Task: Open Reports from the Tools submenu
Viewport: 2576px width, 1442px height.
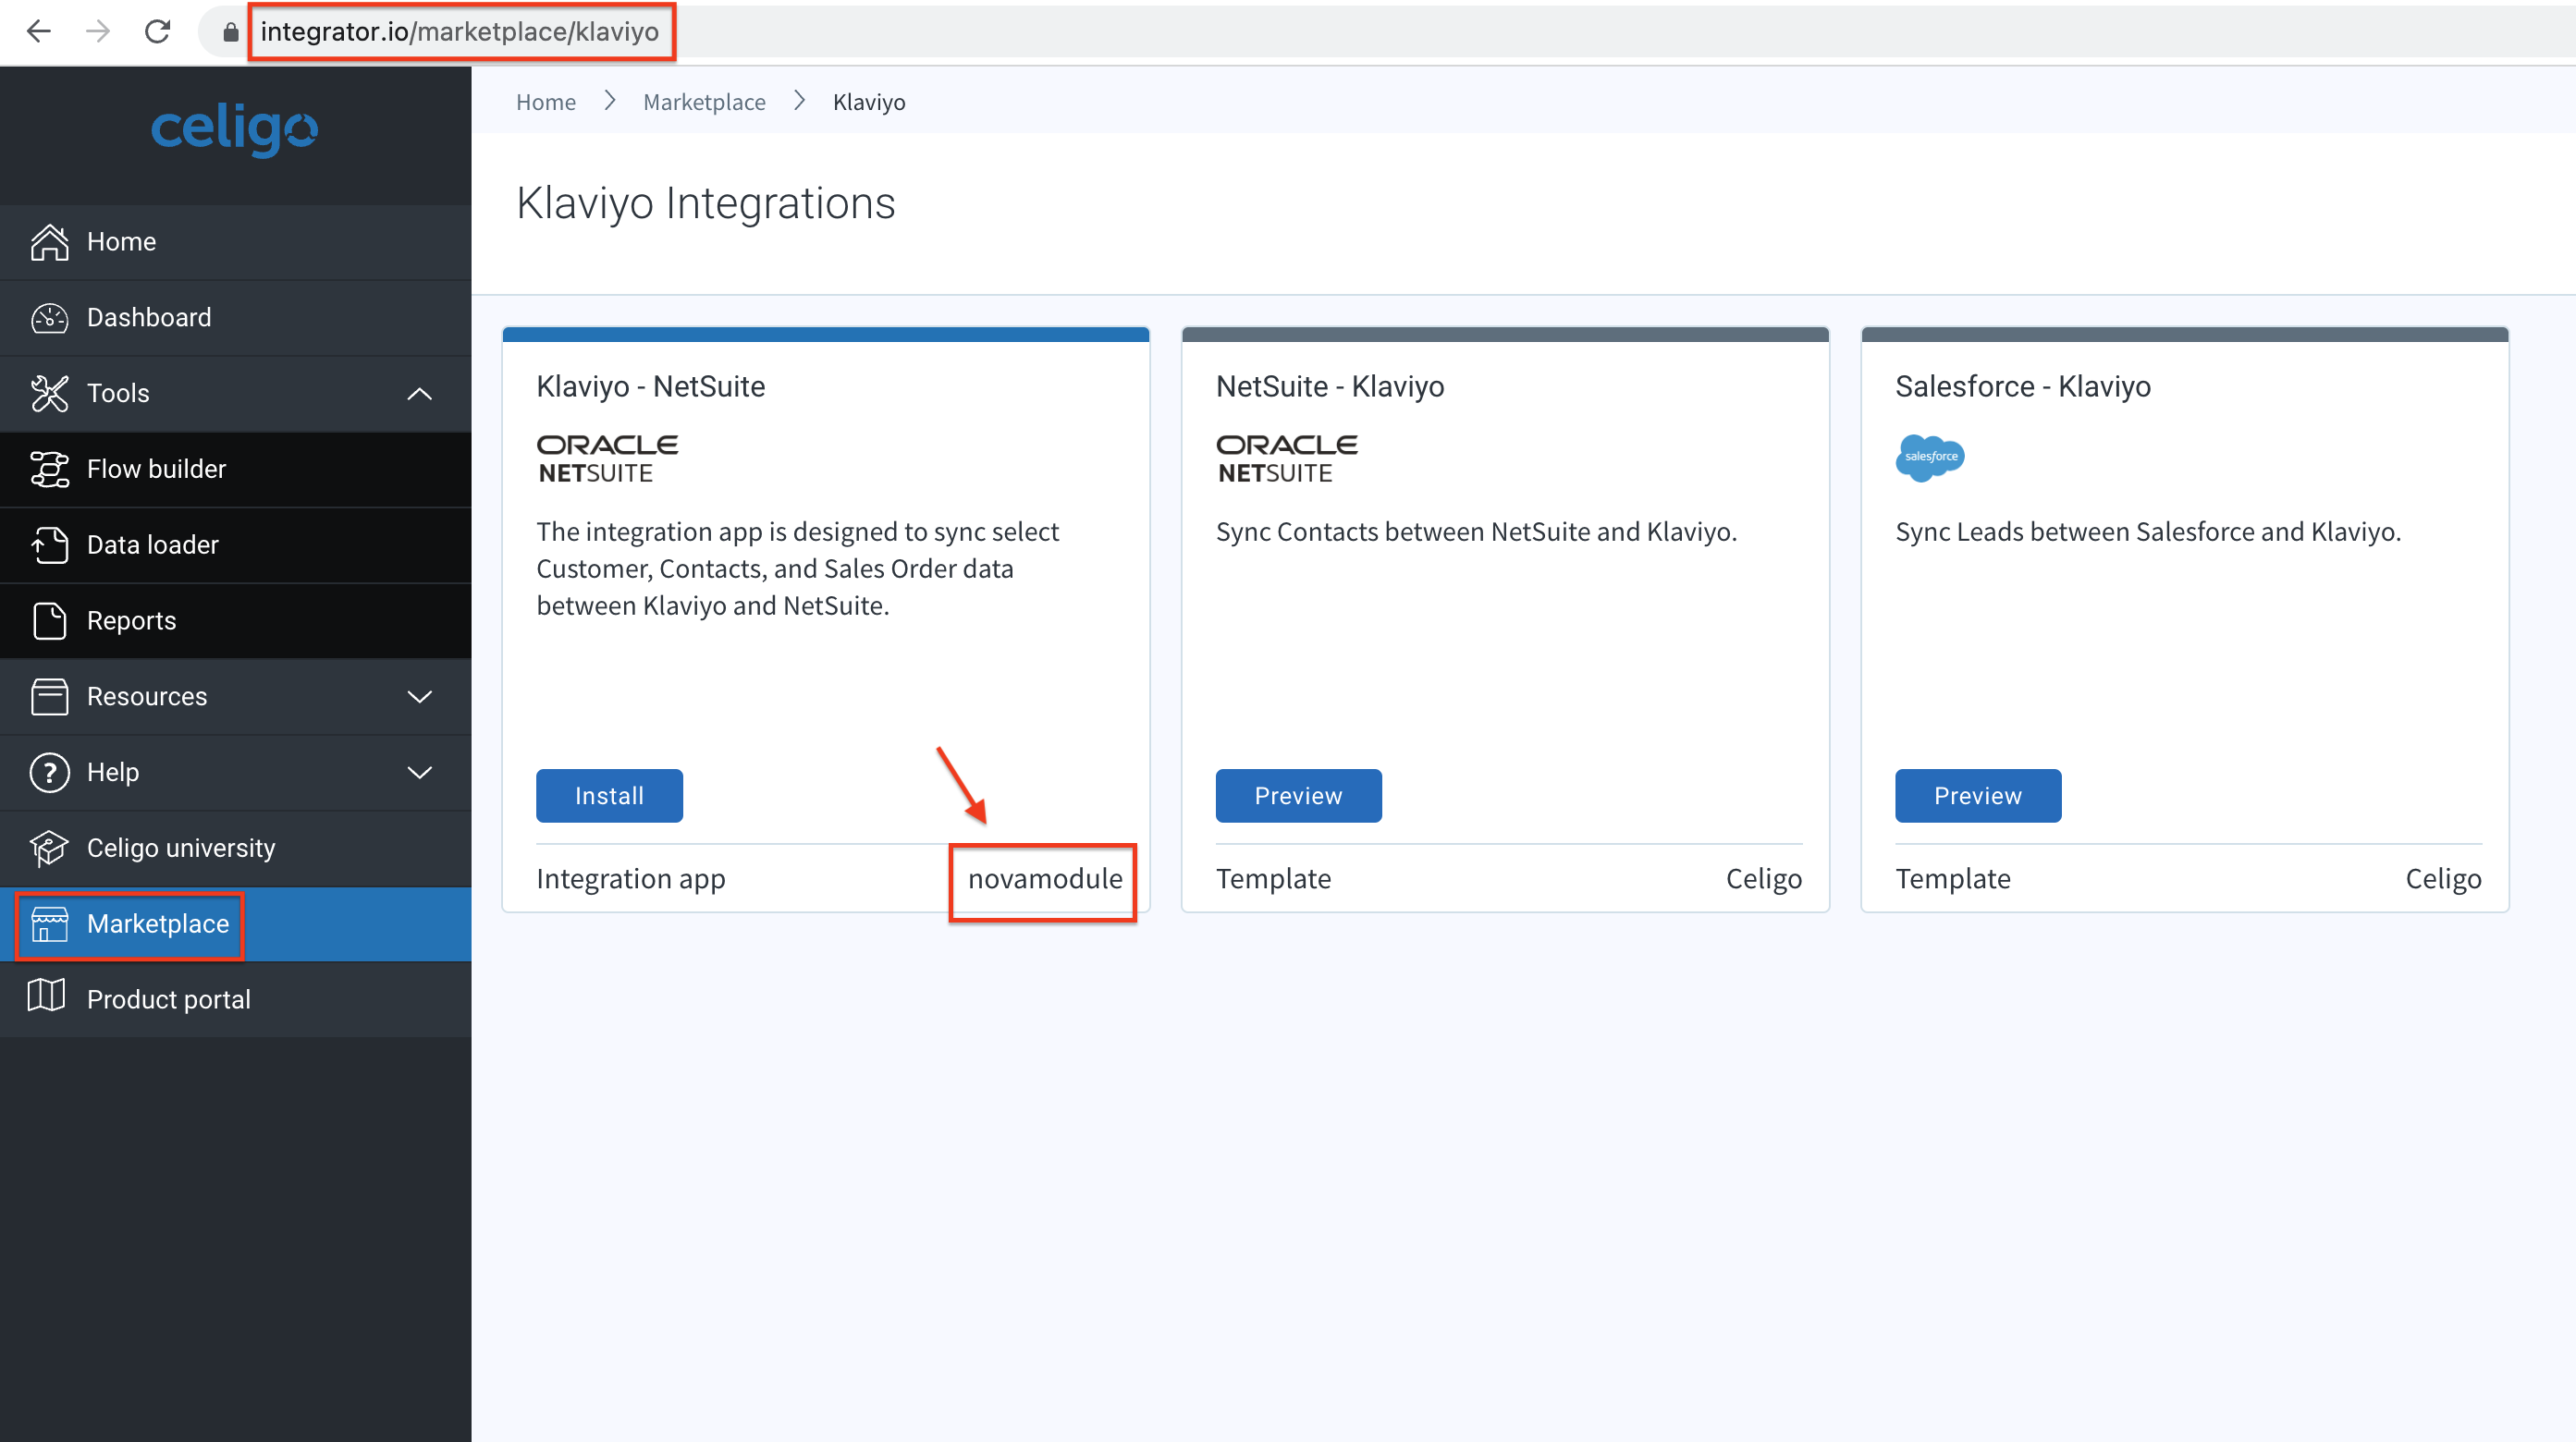Action: coord(235,621)
